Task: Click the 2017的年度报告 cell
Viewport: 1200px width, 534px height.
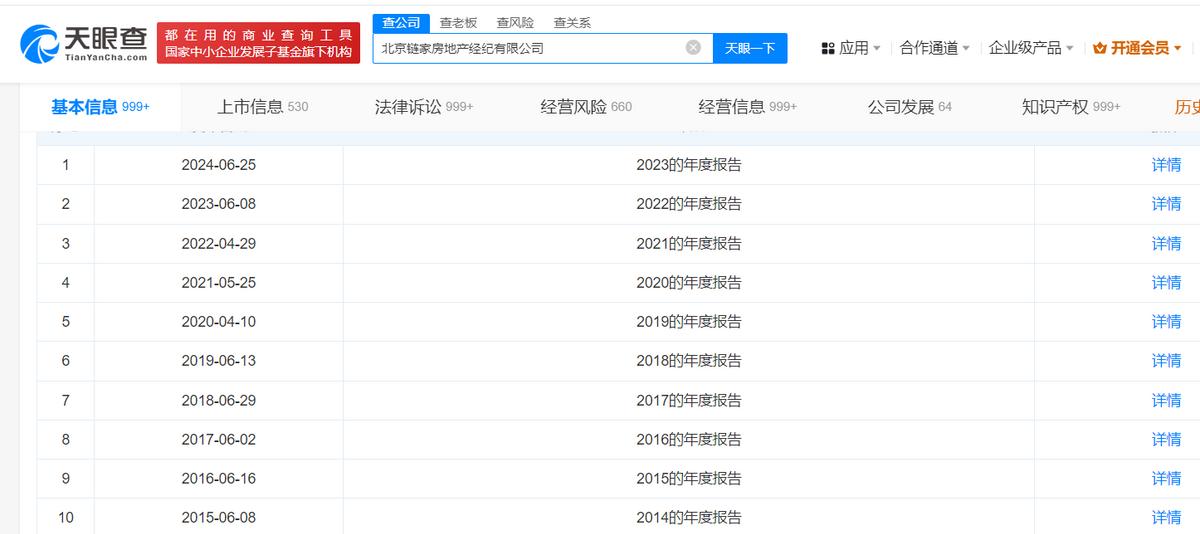Action: (689, 400)
